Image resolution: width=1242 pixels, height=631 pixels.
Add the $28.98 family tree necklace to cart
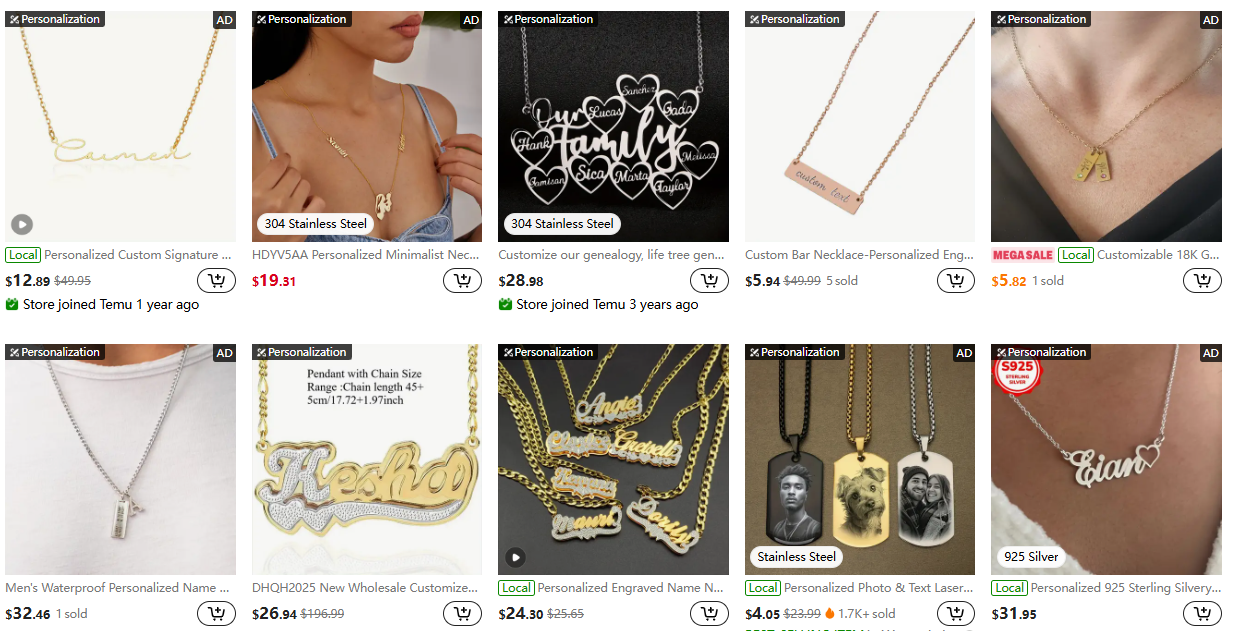pos(709,281)
